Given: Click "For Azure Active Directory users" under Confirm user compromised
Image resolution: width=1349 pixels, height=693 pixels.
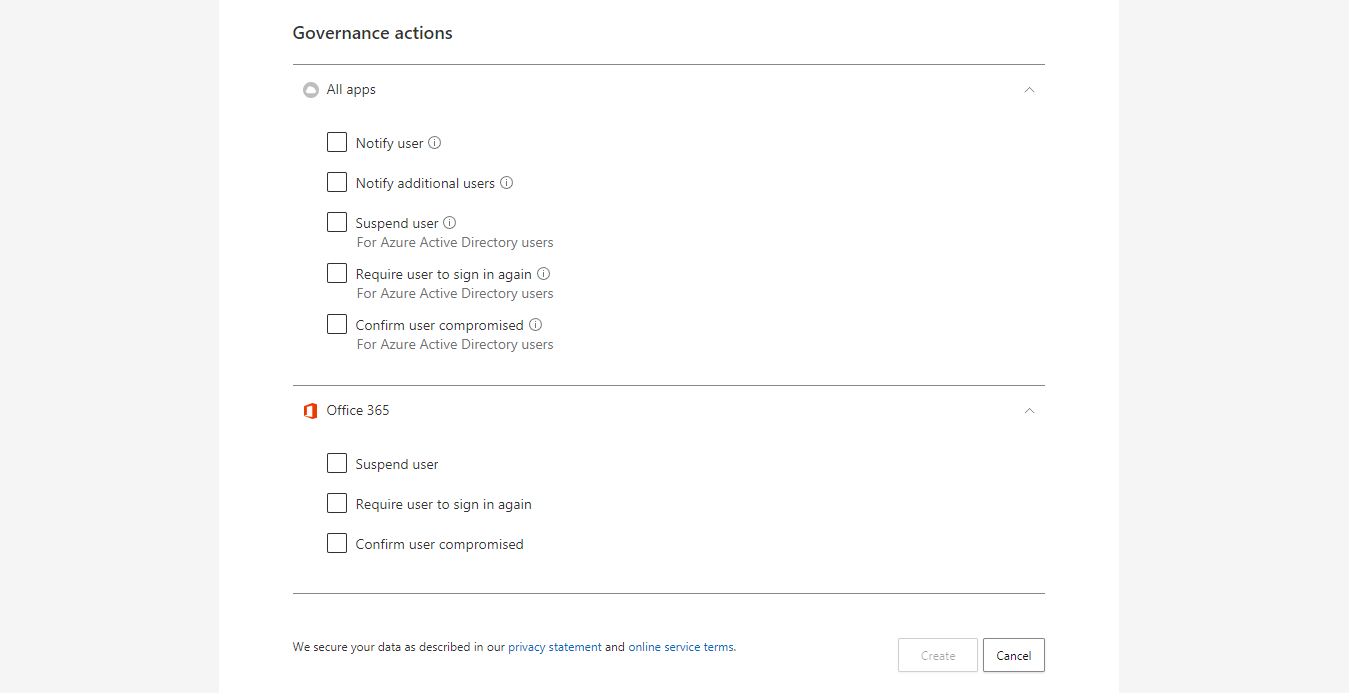Looking at the screenshot, I should 455,345.
